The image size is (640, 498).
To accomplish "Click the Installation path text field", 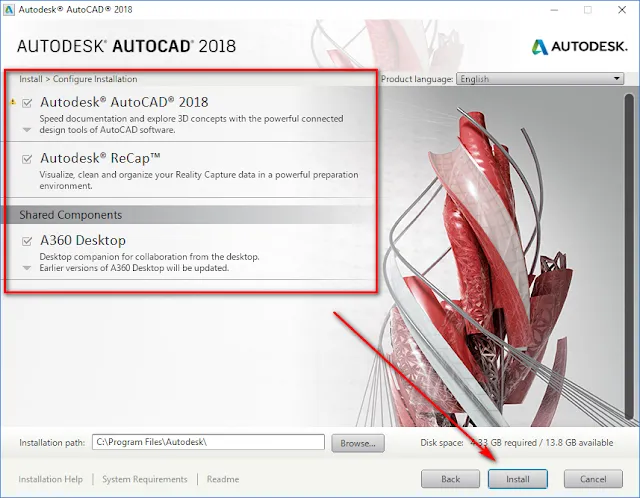I will coord(208,442).
